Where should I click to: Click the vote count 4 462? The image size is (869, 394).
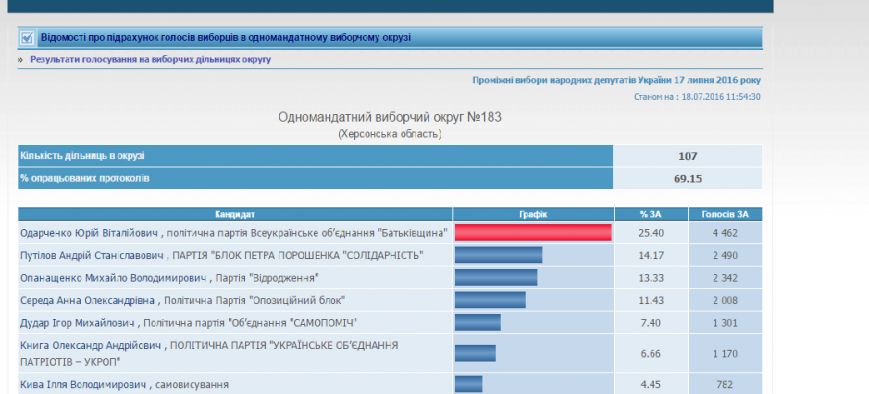point(725,233)
